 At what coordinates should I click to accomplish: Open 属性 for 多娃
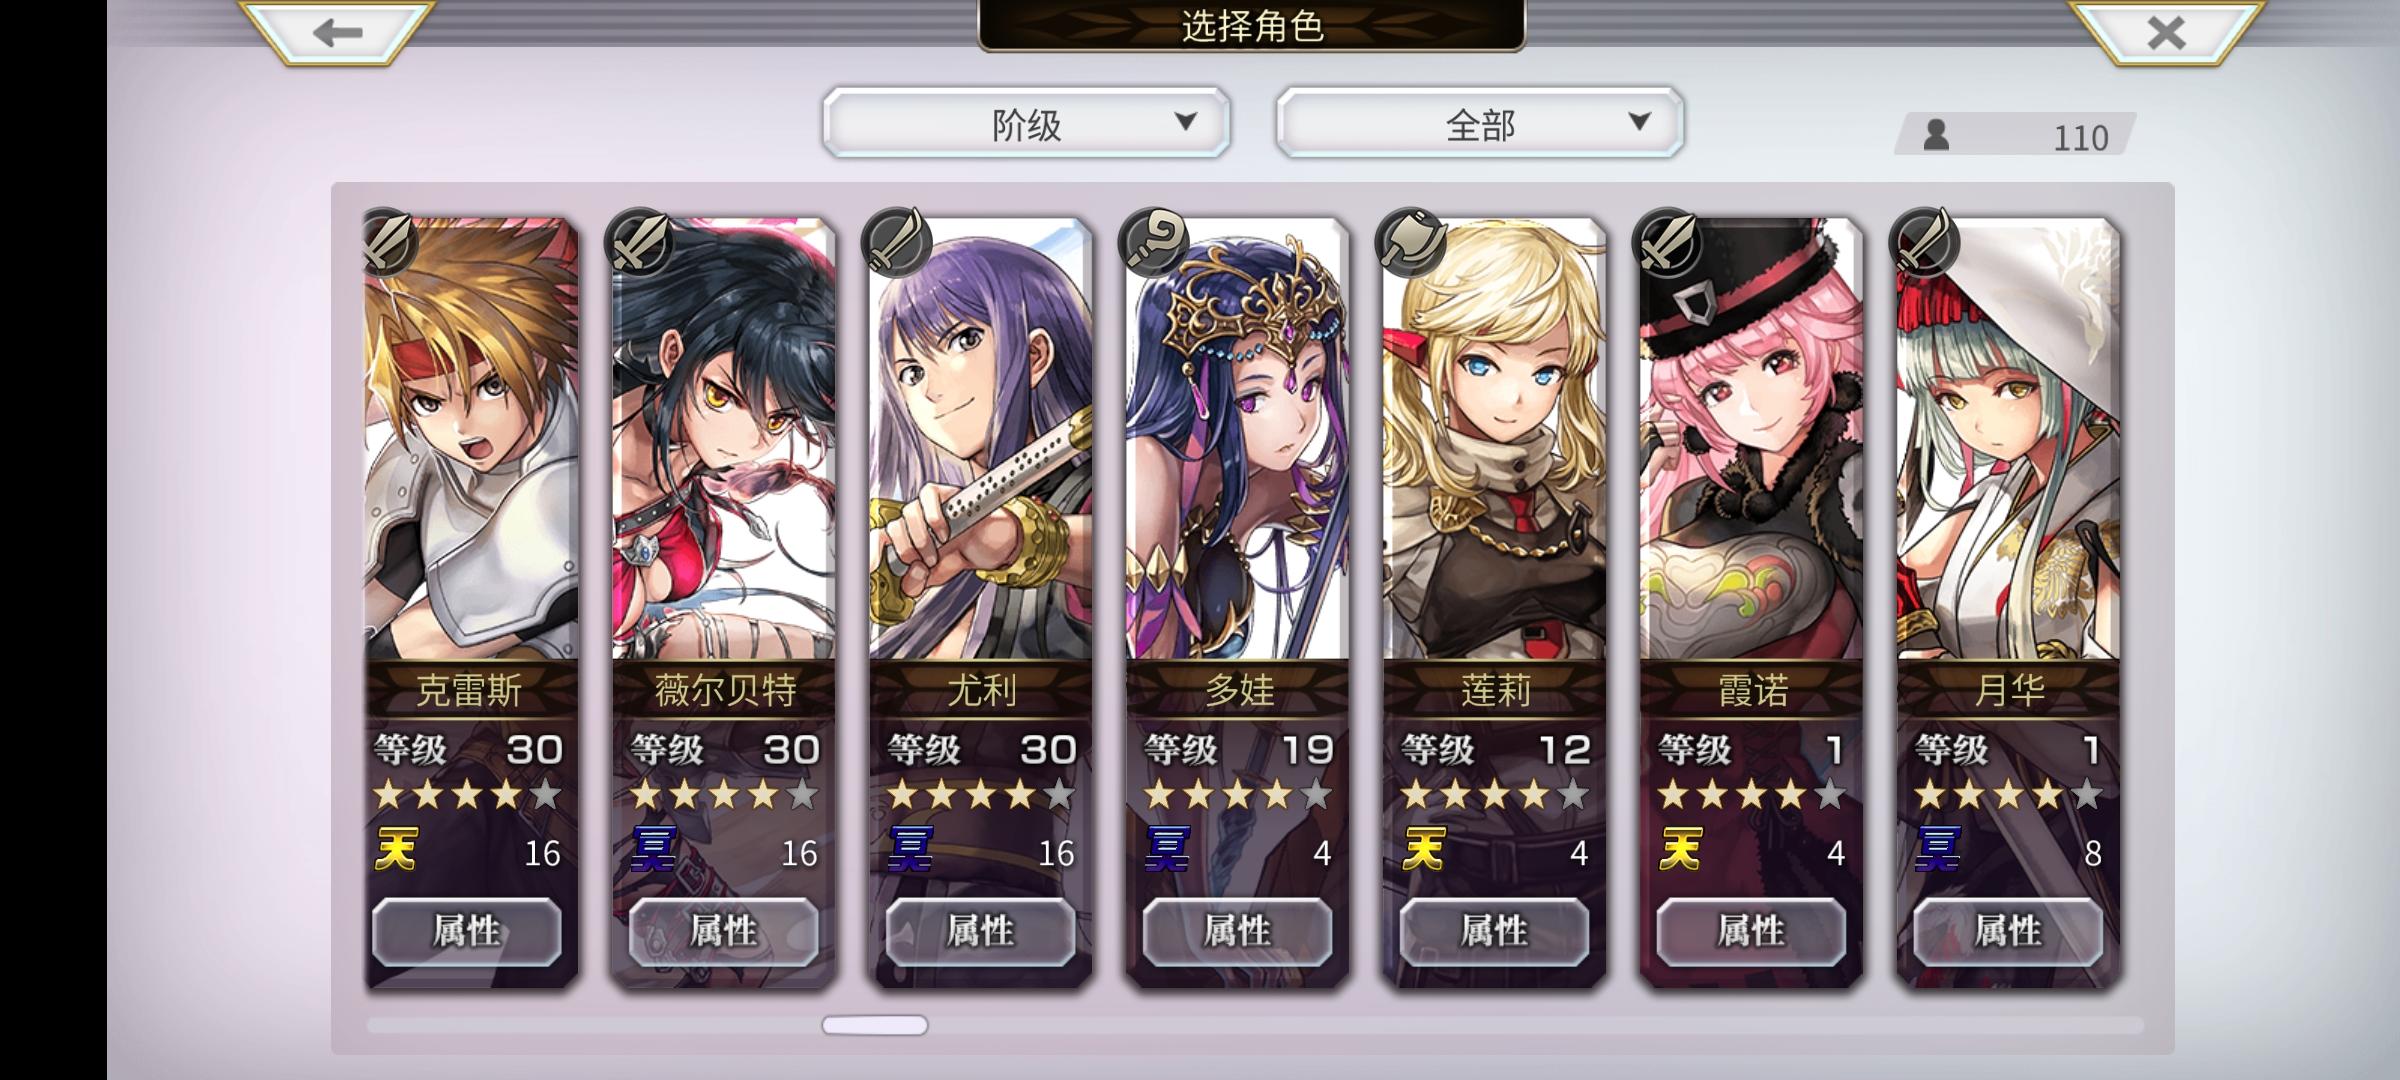[1238, 931]
